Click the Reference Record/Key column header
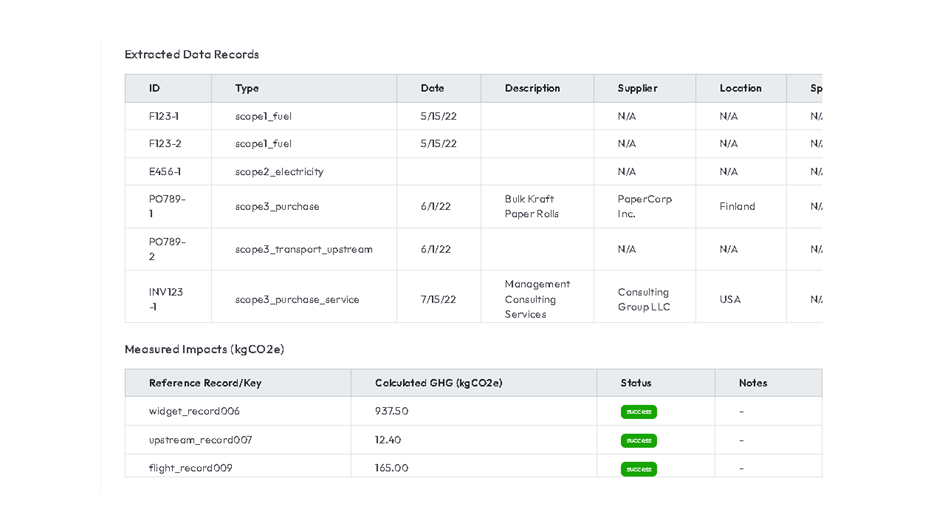Image resolution: width=945 pixels, height=532 pixels. 205,383
